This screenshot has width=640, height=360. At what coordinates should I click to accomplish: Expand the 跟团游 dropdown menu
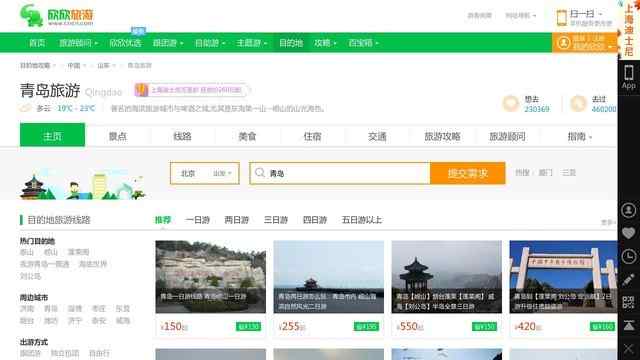(168, 43)
